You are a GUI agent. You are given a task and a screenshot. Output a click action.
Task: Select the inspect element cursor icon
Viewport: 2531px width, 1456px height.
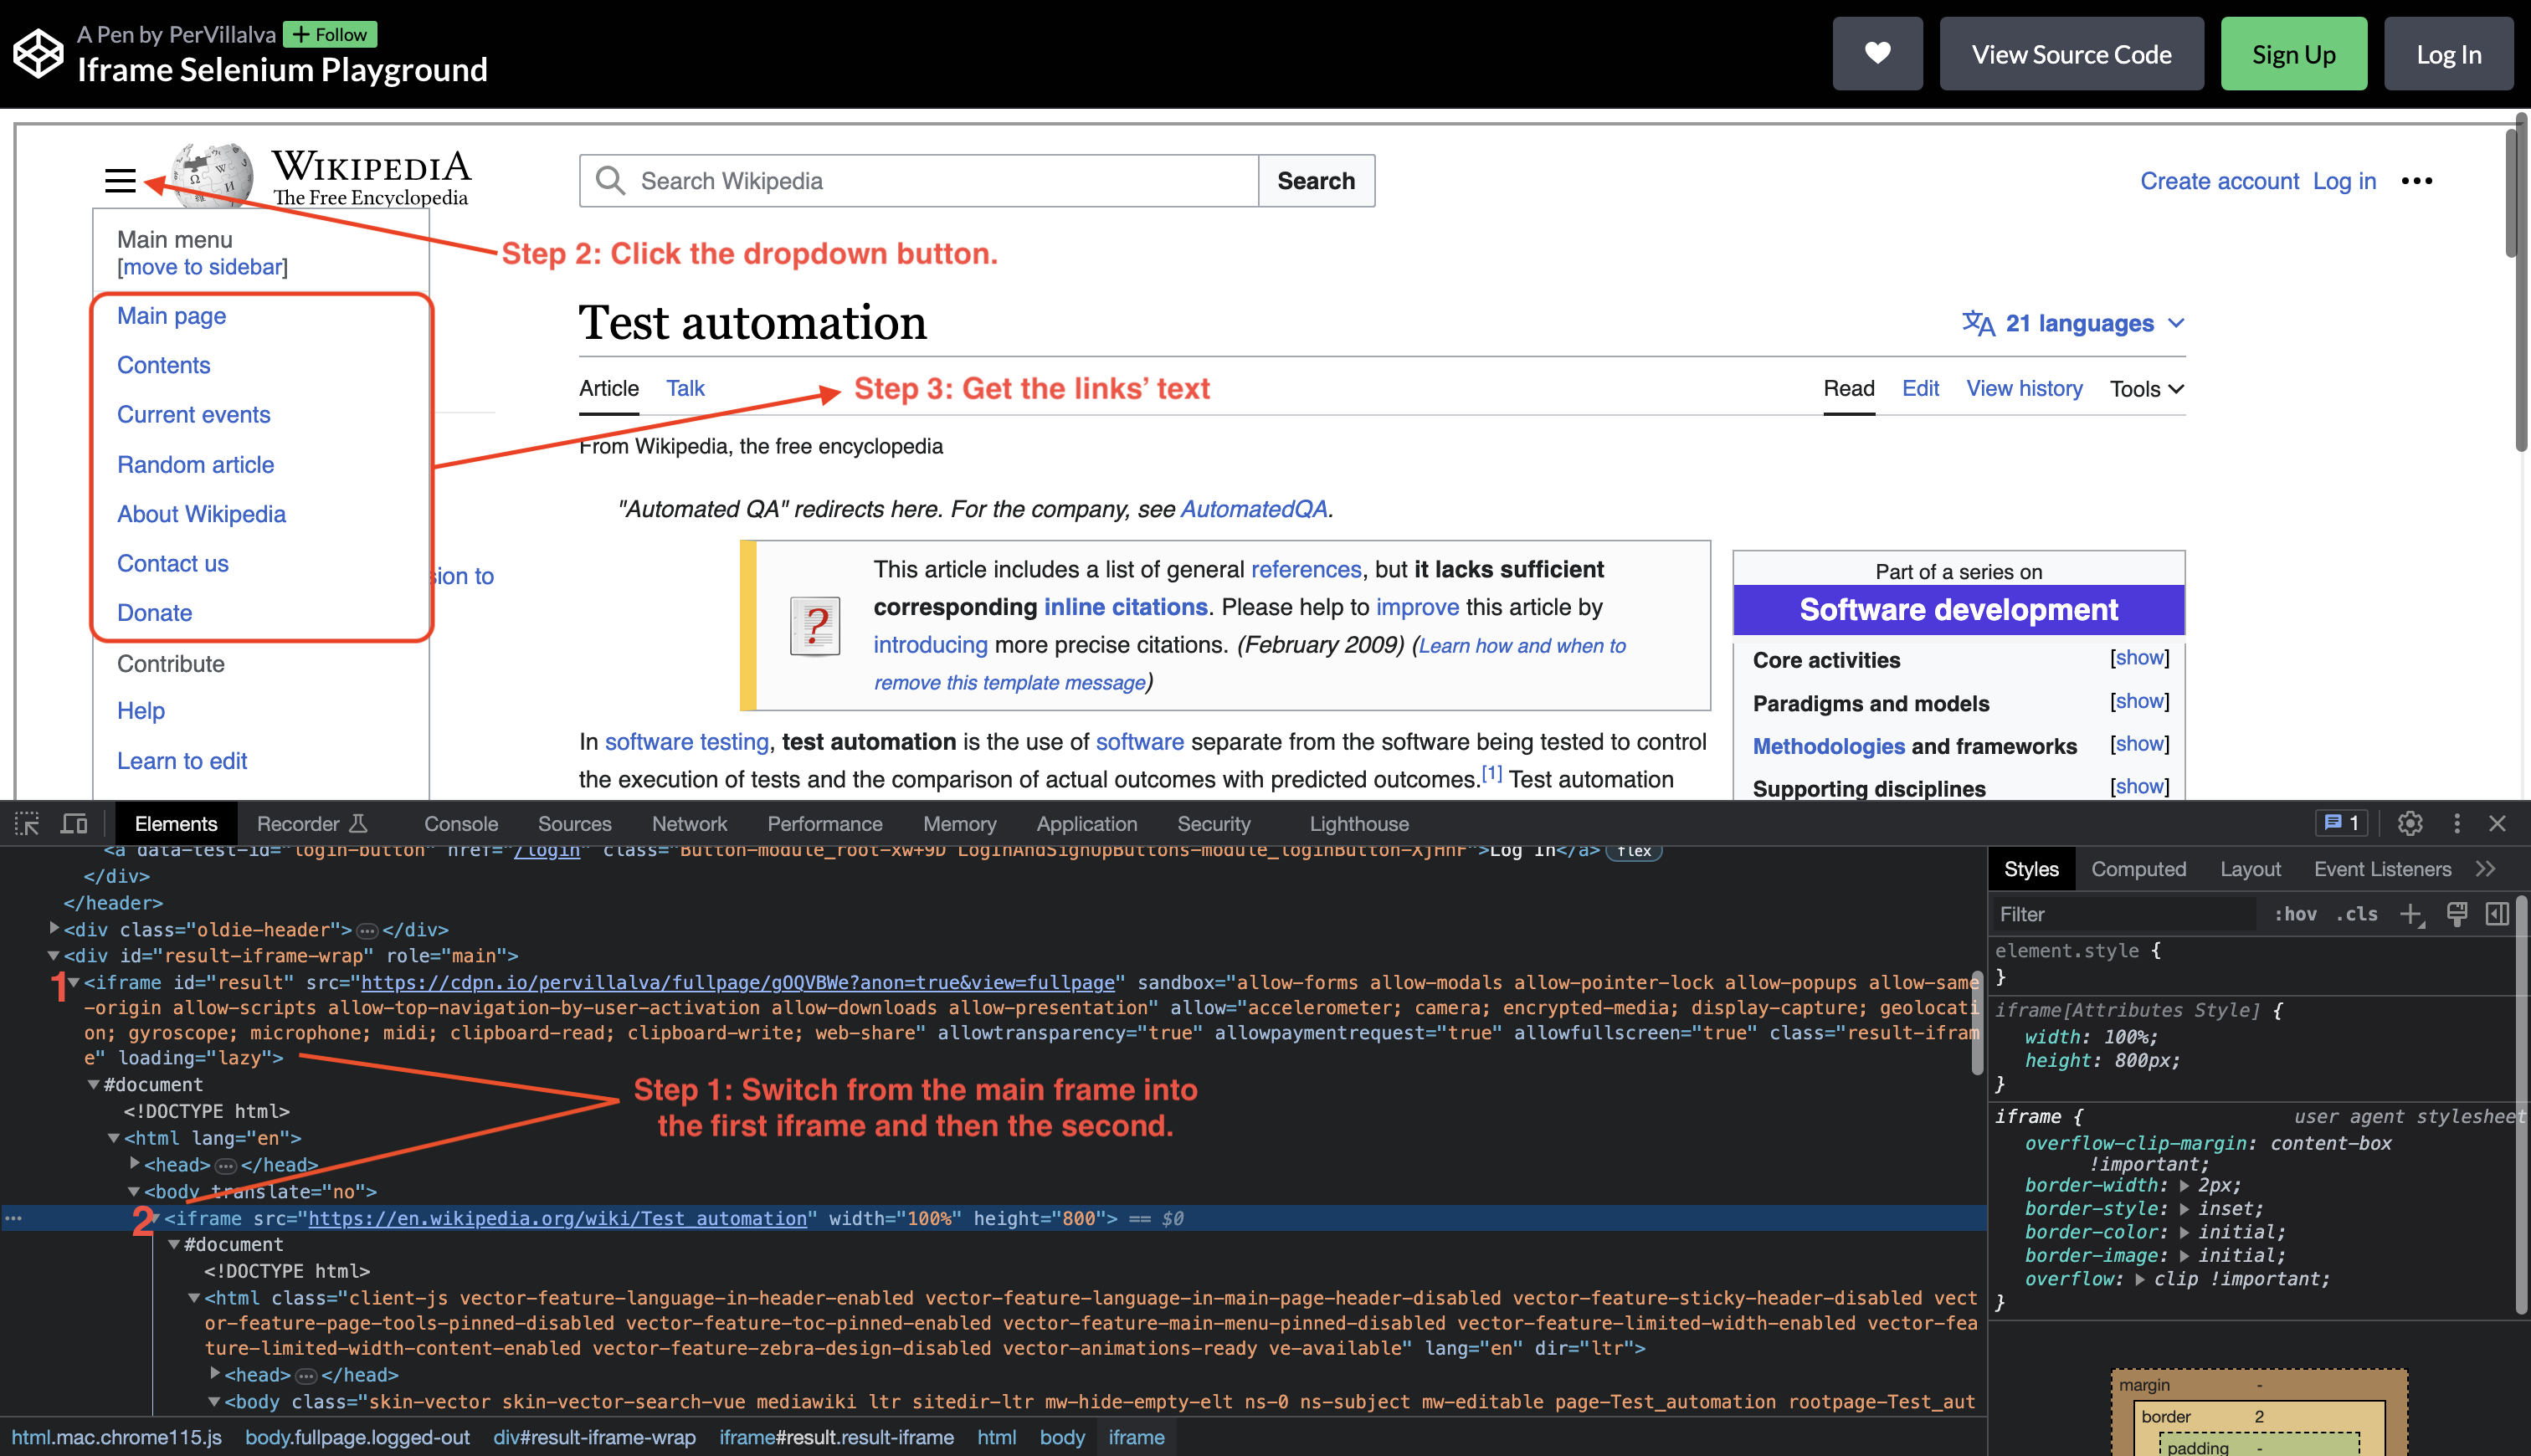[x=26, y=823]
